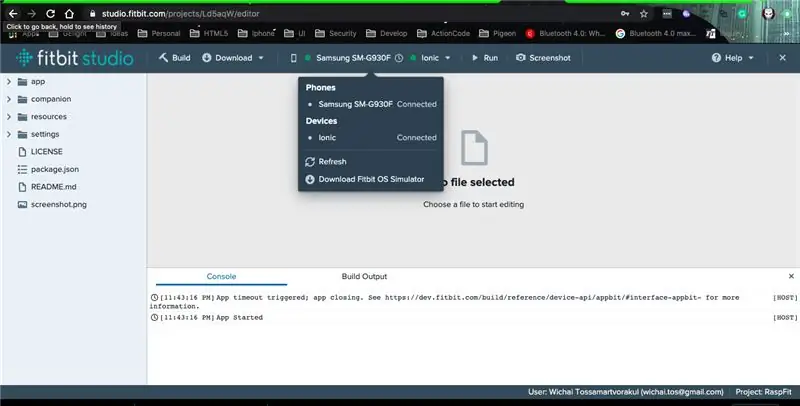Select the resources folder icon

coord(22,117)
